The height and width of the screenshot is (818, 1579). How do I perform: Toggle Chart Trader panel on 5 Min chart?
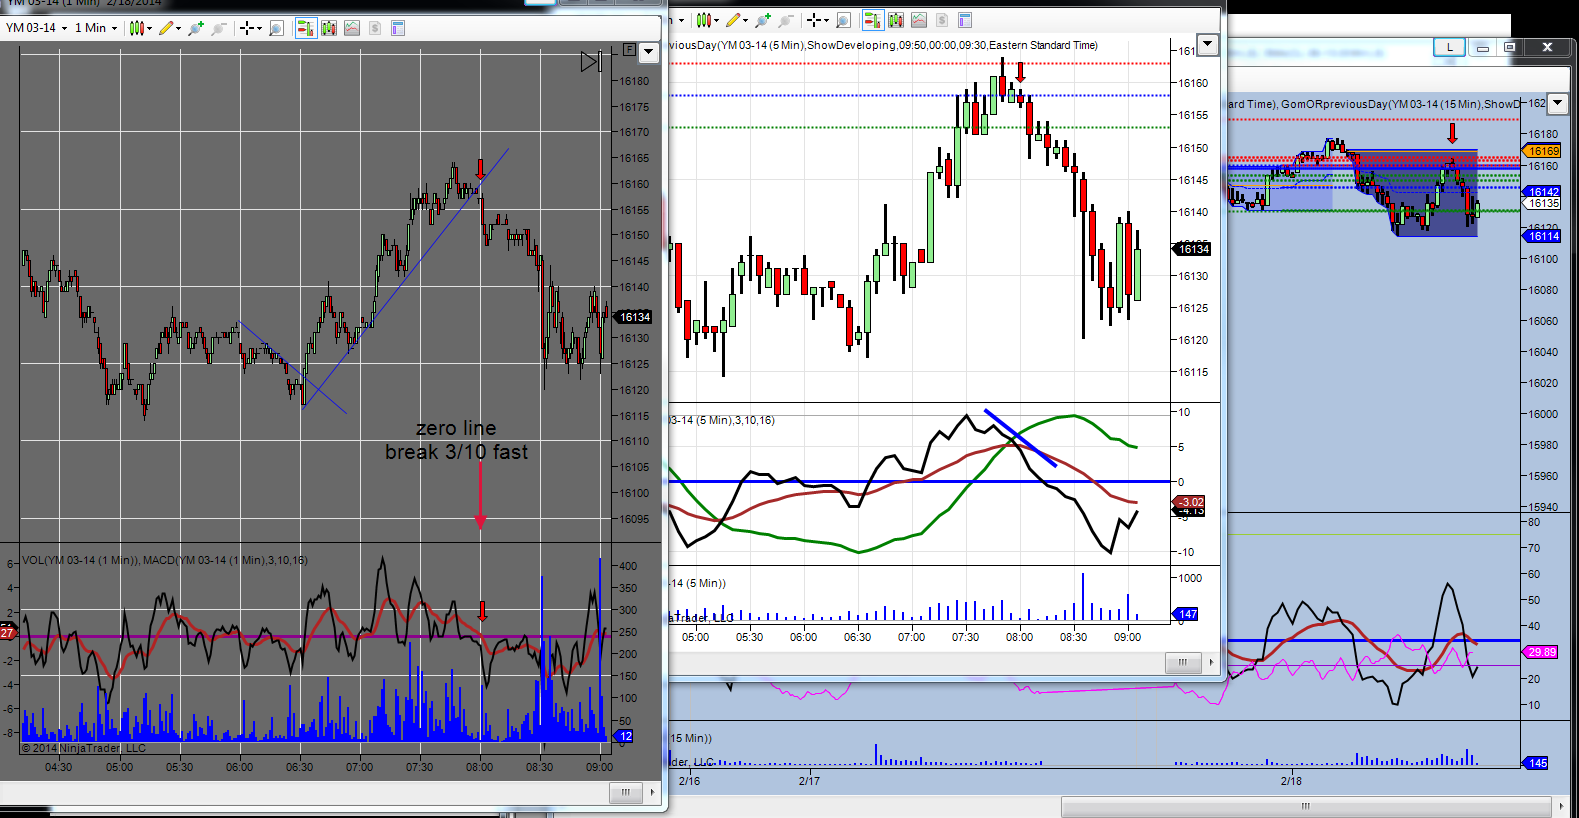[872, 20]
